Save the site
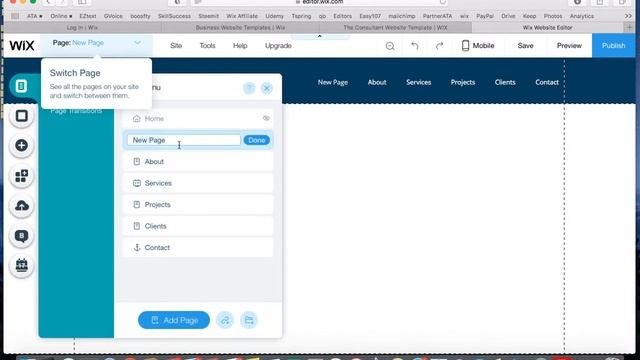This screenshot has height=360, width=640. 525,46
